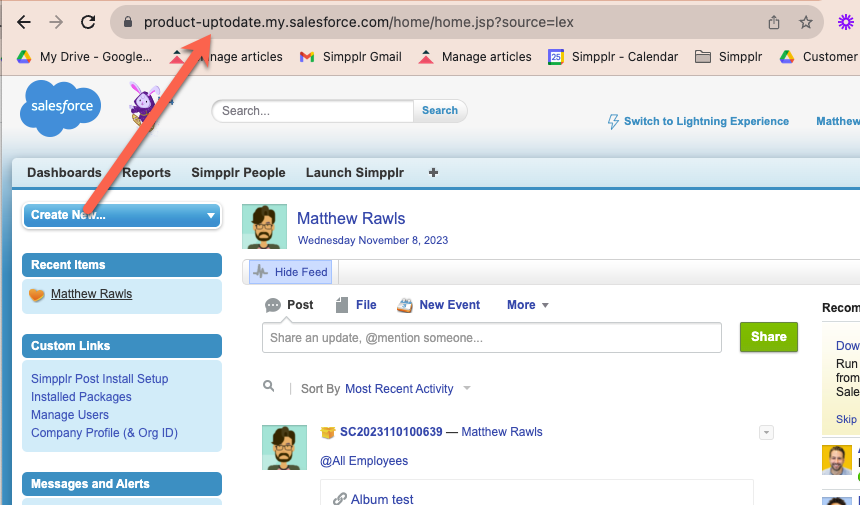Toggle the Hide Feed button
860x505 pixels.
(x=291, y=272)
